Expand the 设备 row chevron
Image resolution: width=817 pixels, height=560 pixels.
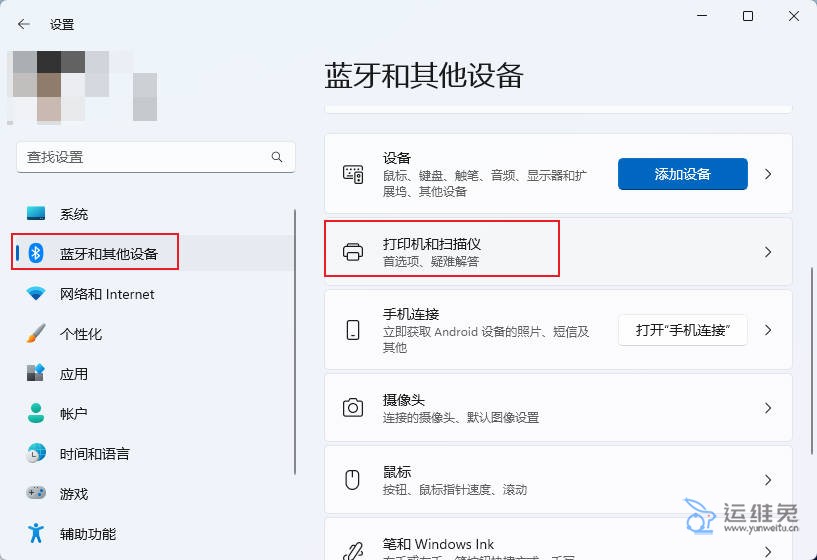tap(768, 174)
